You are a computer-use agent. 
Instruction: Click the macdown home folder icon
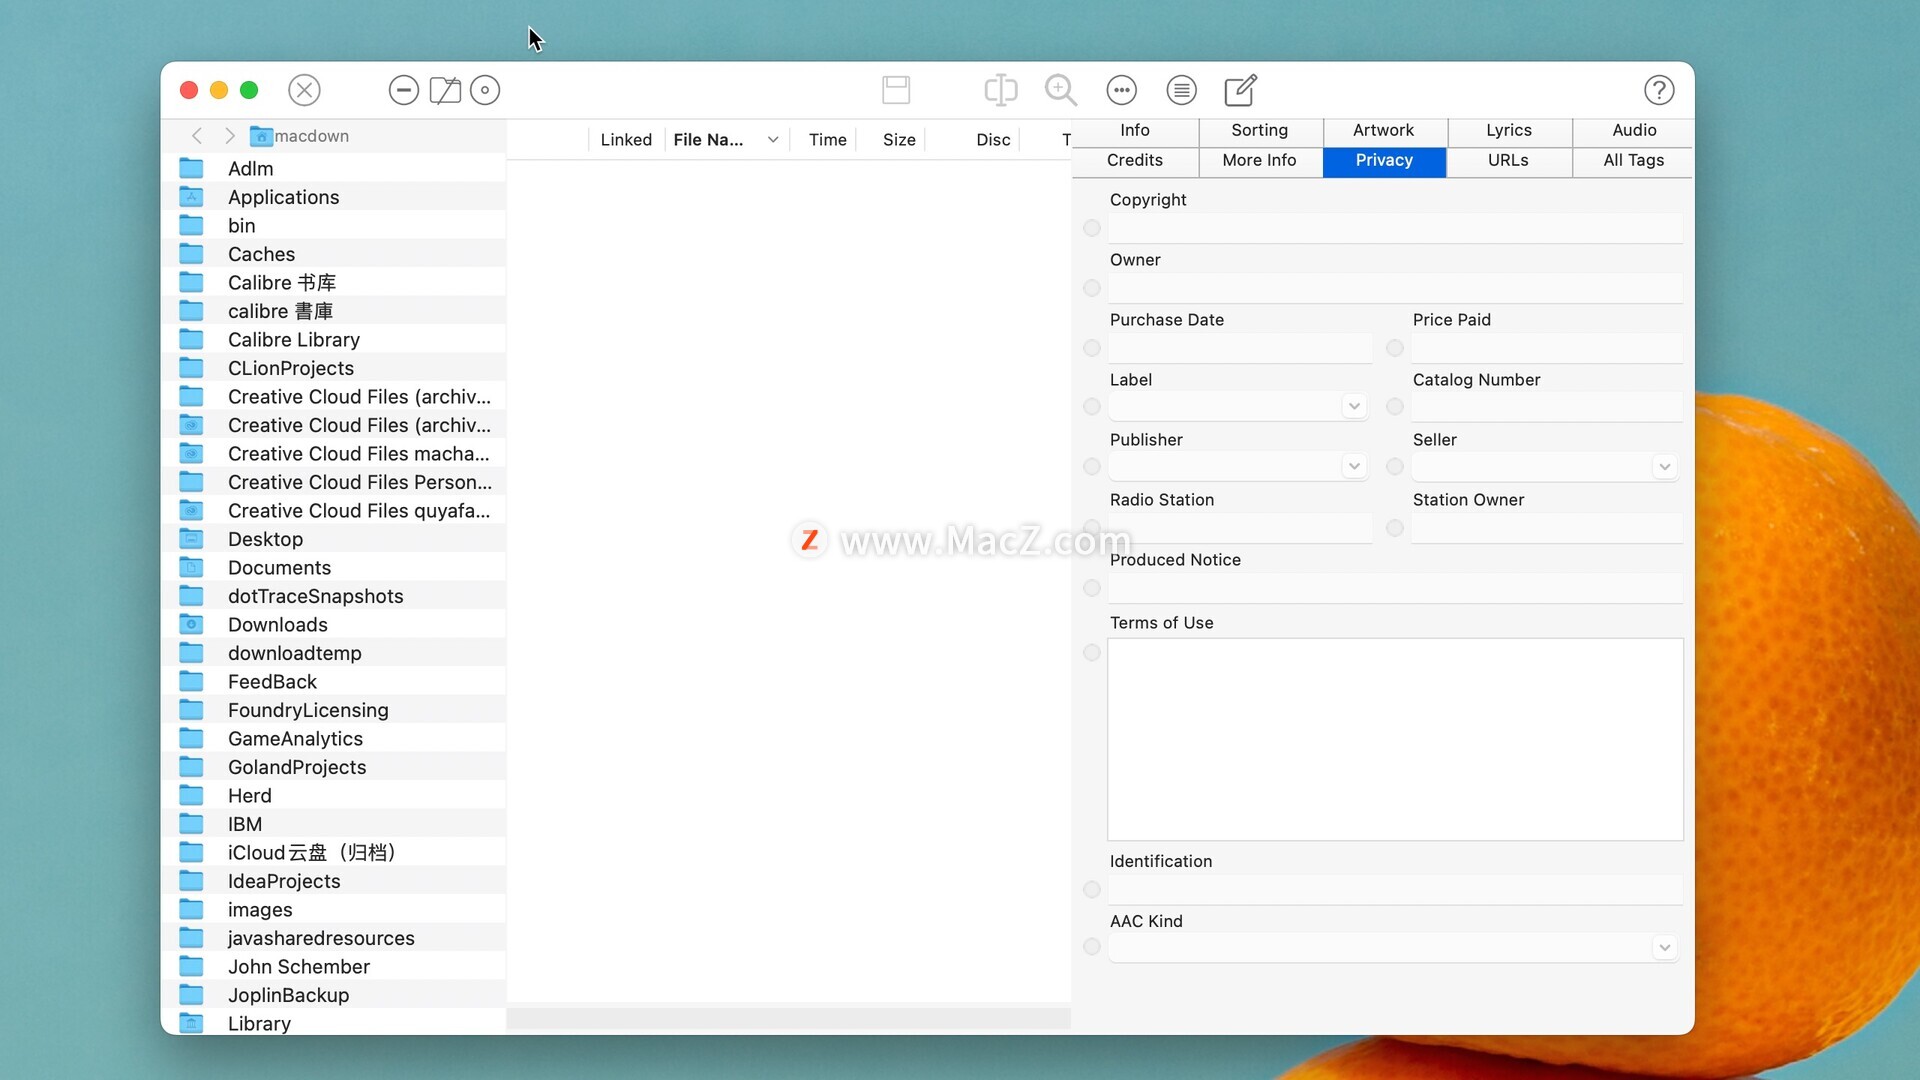tap(261, 136)
